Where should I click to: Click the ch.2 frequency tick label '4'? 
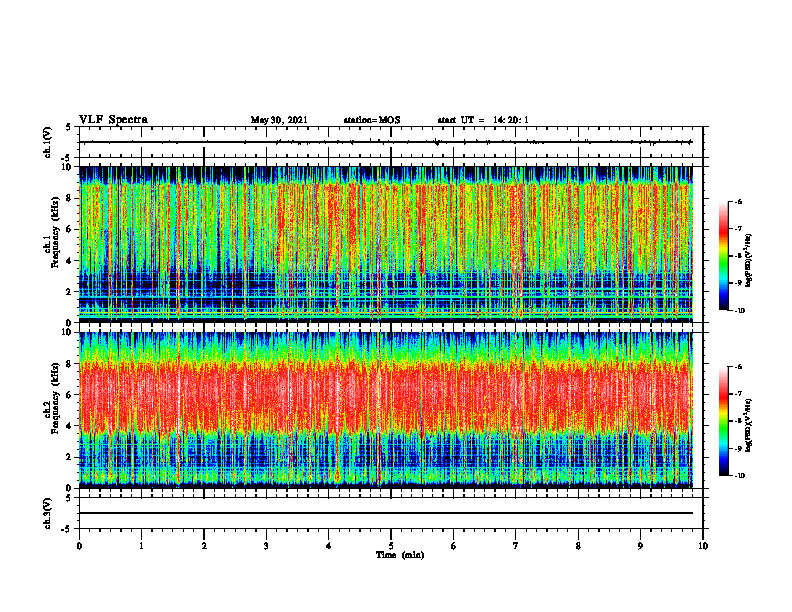click(70, 426)
